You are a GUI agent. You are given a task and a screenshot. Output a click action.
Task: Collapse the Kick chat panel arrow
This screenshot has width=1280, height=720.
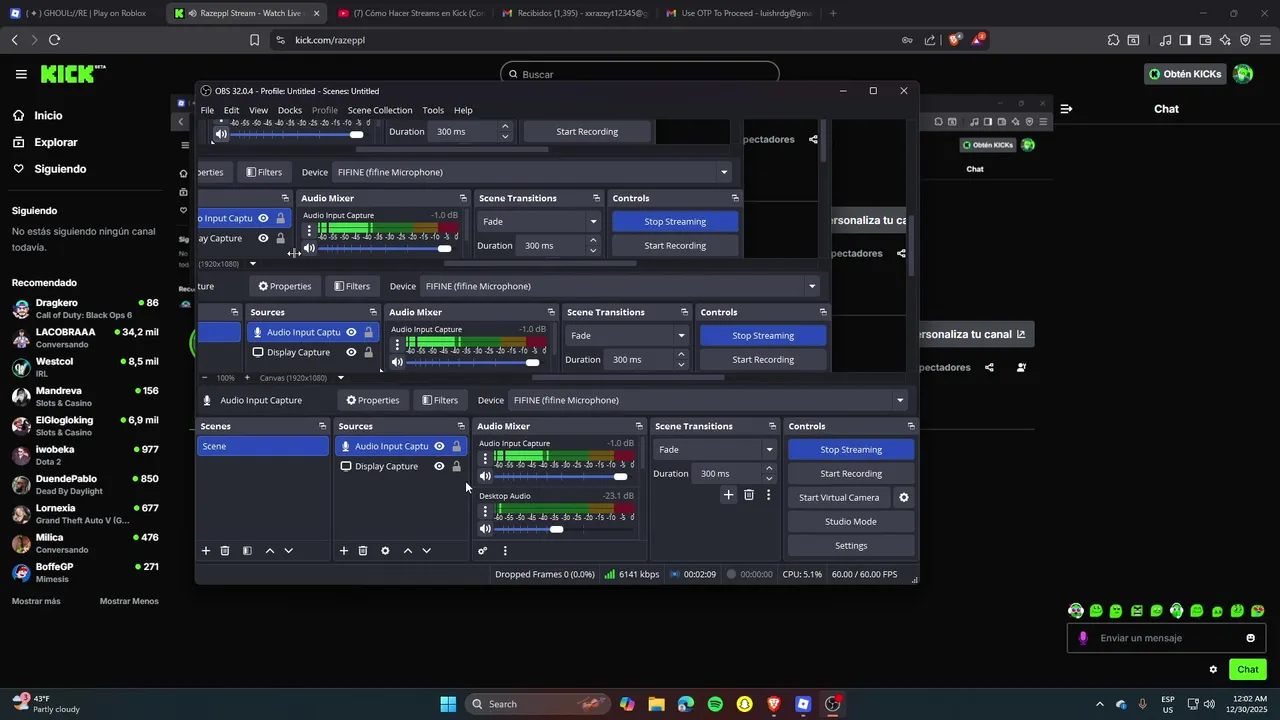point(1067,109)
